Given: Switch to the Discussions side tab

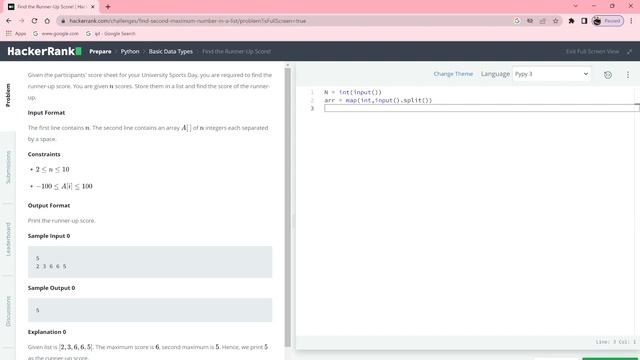Looking at the screenshot, I should coord(8,311).
